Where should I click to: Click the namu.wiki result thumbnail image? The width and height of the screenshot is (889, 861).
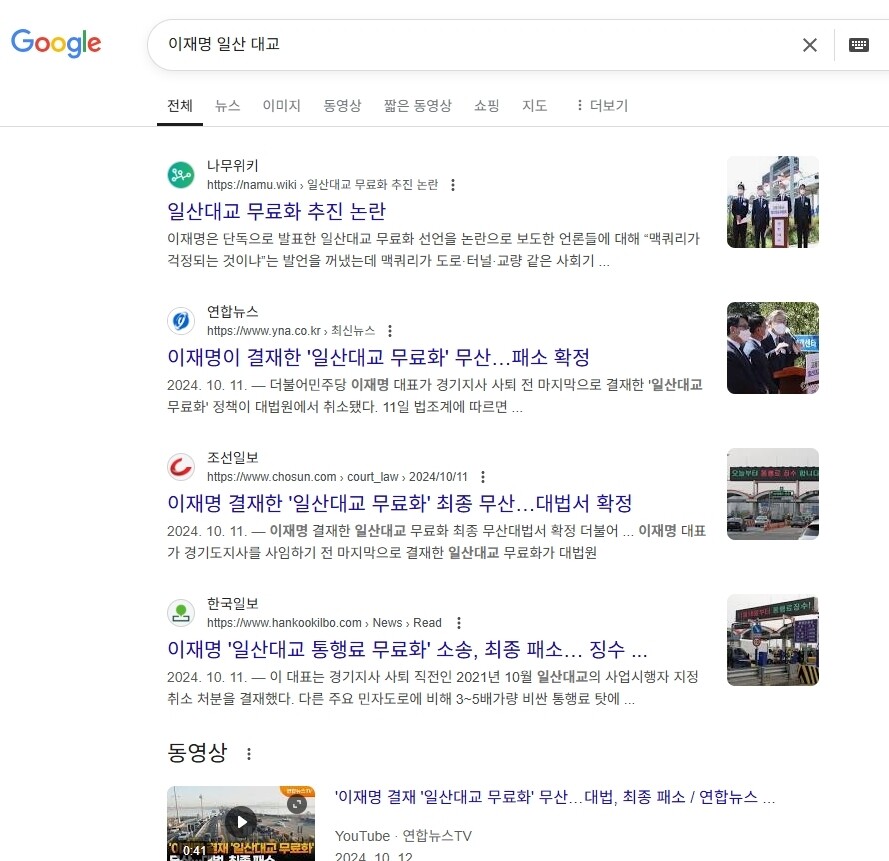[x=773, y=202]
